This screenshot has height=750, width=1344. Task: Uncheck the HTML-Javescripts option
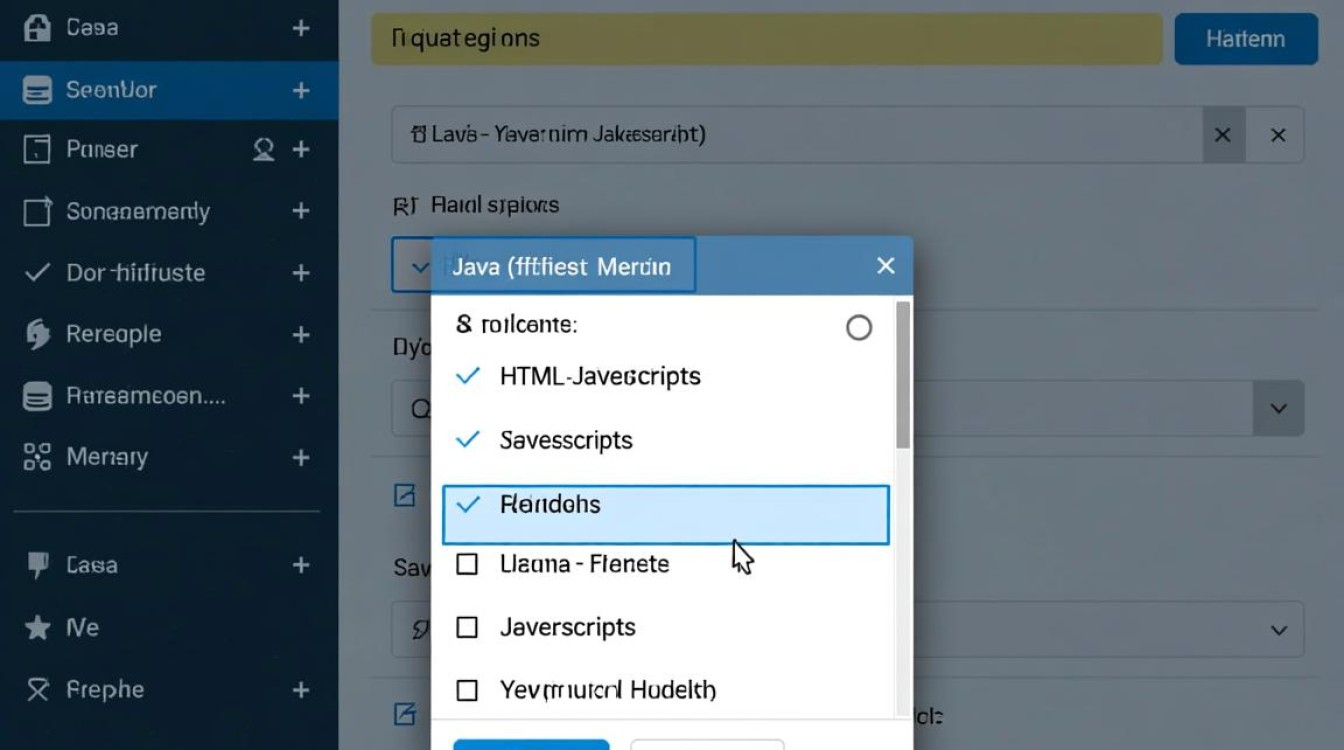point(467,377)
